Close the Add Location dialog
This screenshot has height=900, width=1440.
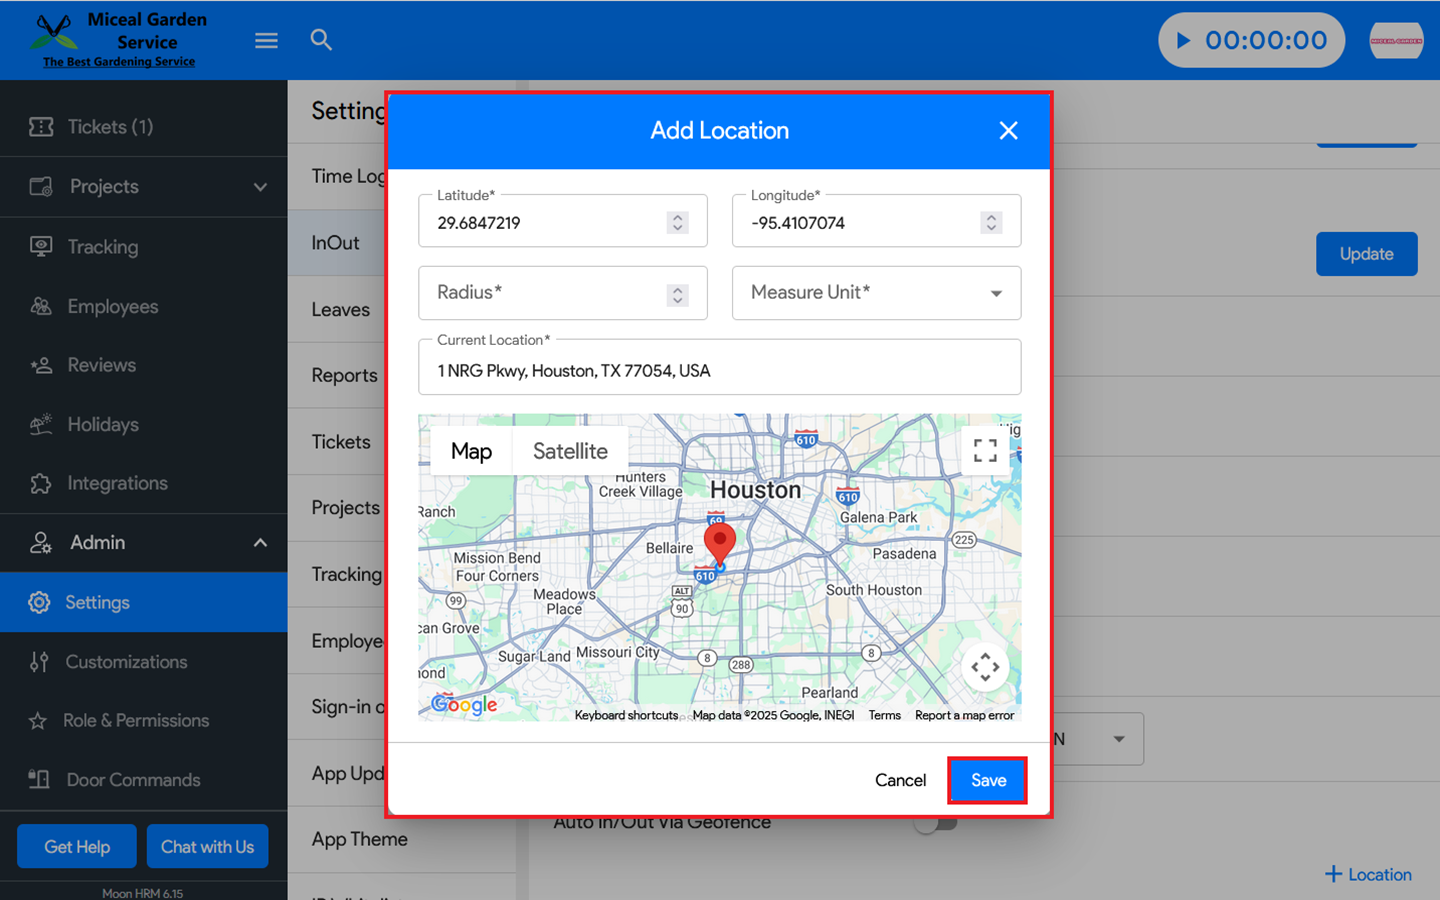[x=1008, y=131]
